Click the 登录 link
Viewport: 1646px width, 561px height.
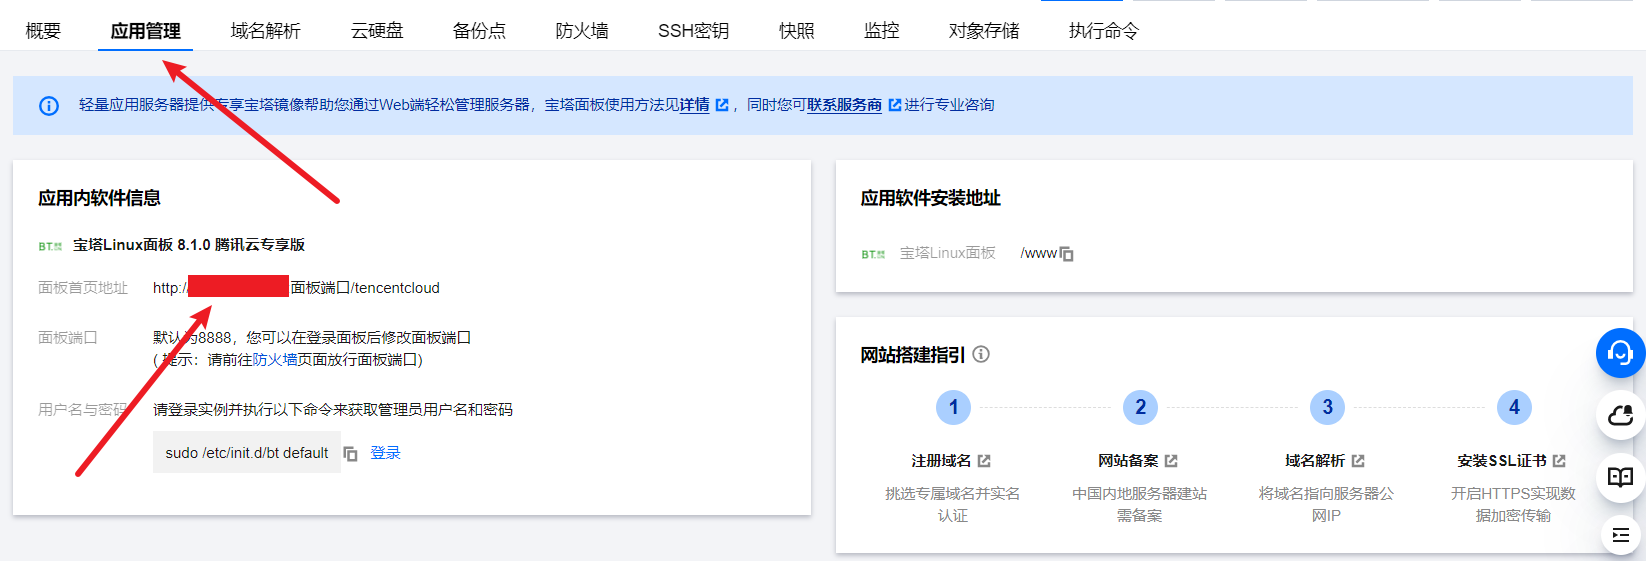coord(385,453)
